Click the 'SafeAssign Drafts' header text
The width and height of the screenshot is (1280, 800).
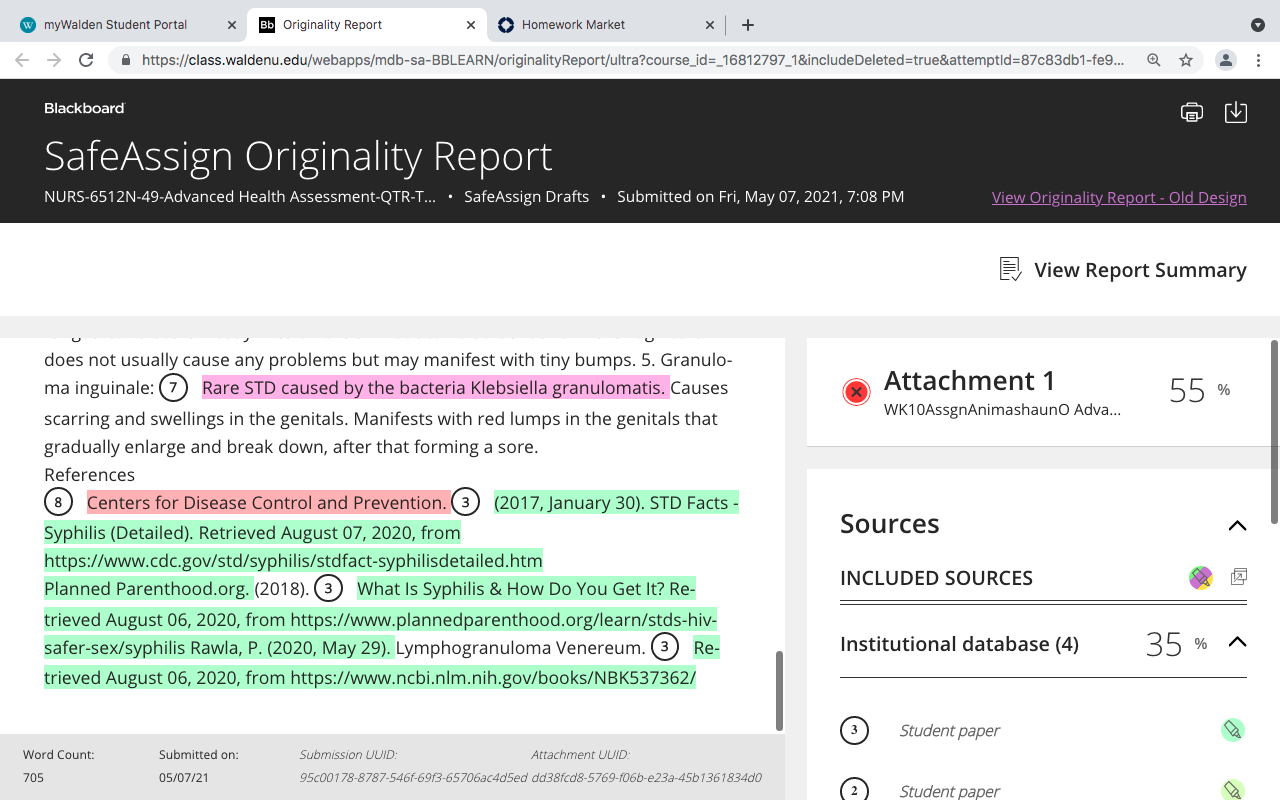[x=526, y=197]
